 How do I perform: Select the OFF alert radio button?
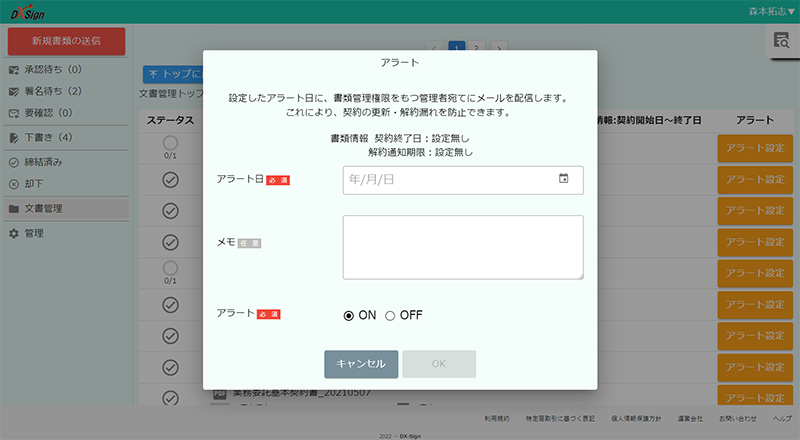coord(390,316)
